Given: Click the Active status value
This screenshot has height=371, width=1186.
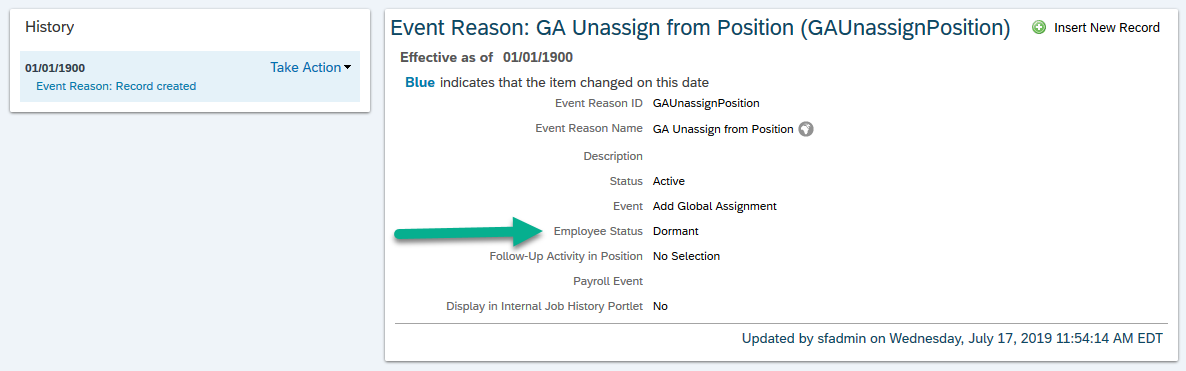Looking at the screenshot, I should pos(669,181).
